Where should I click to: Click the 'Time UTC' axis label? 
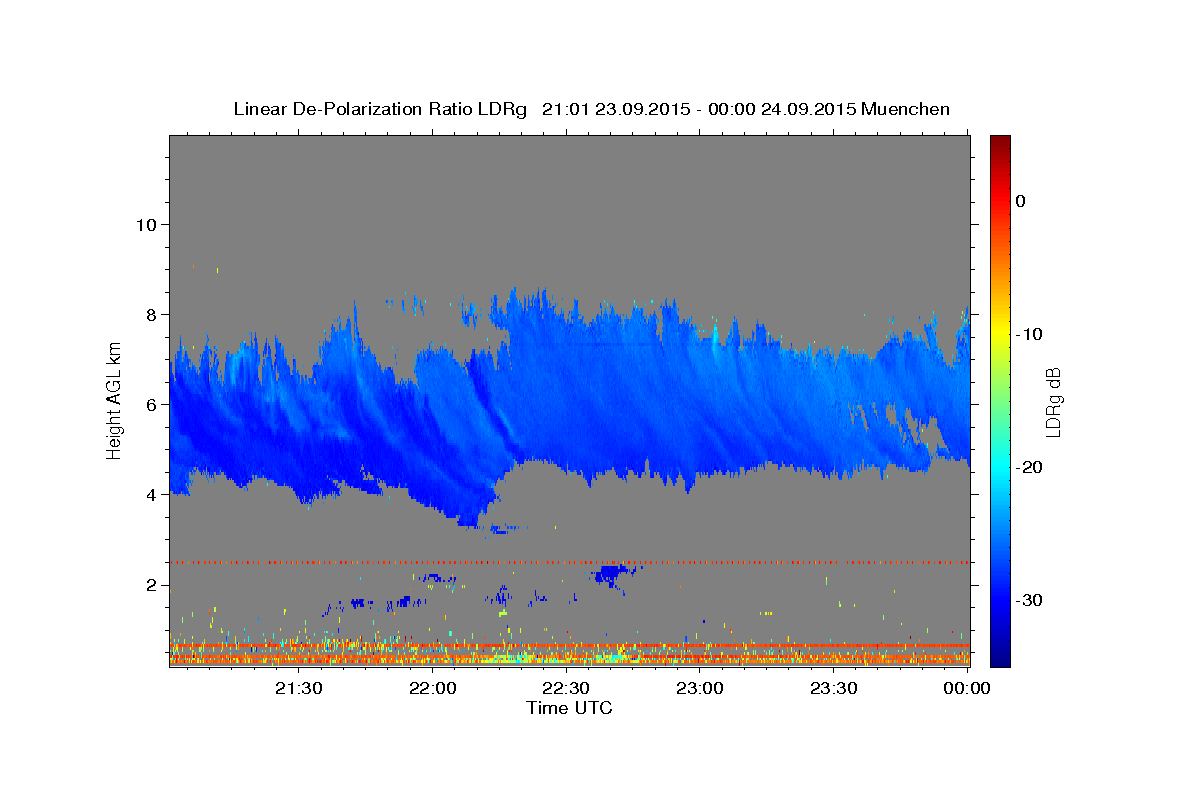(569, 708)
